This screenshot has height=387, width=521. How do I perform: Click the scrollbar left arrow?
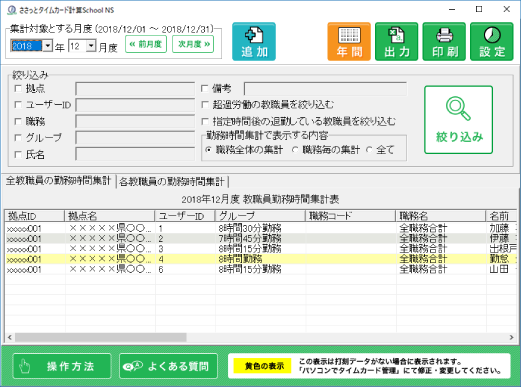[10, 337]
